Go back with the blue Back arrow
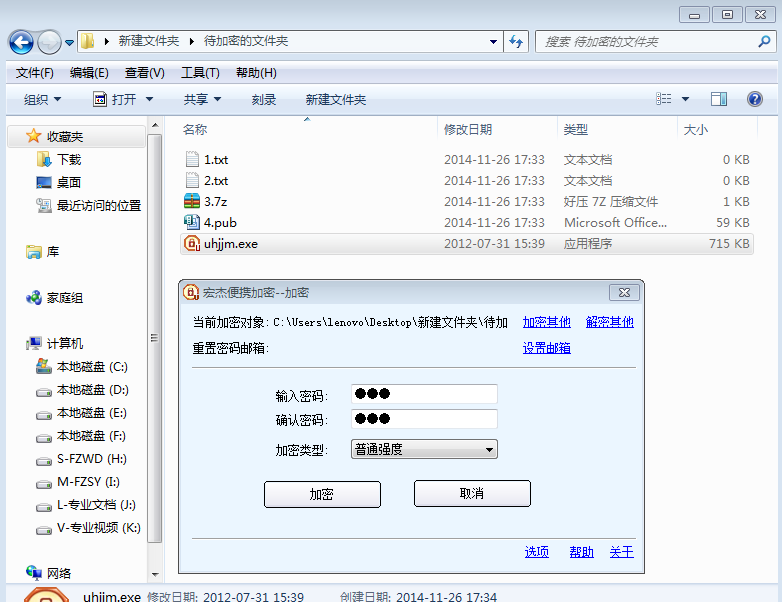Viewport: 782px width, 602px height. 21,42
